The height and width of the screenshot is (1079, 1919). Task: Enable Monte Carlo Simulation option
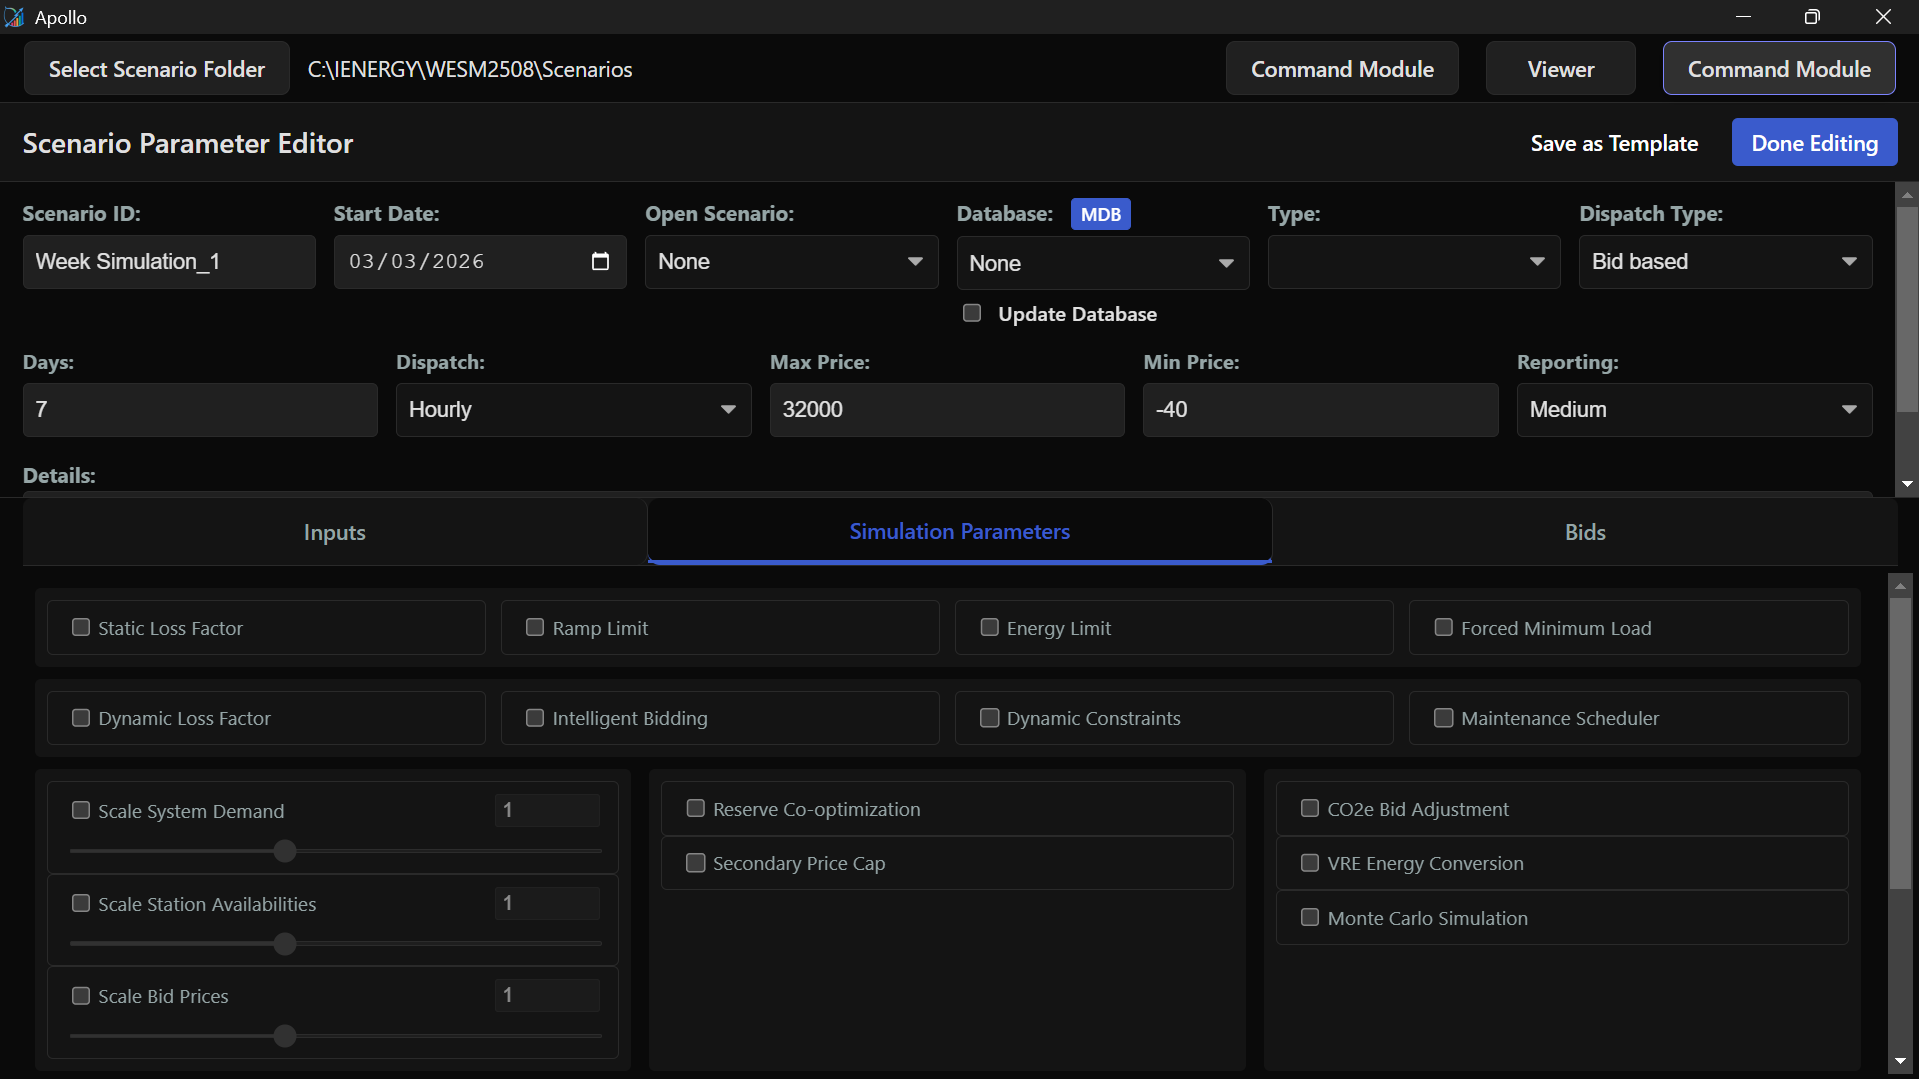pos(1309,918)
